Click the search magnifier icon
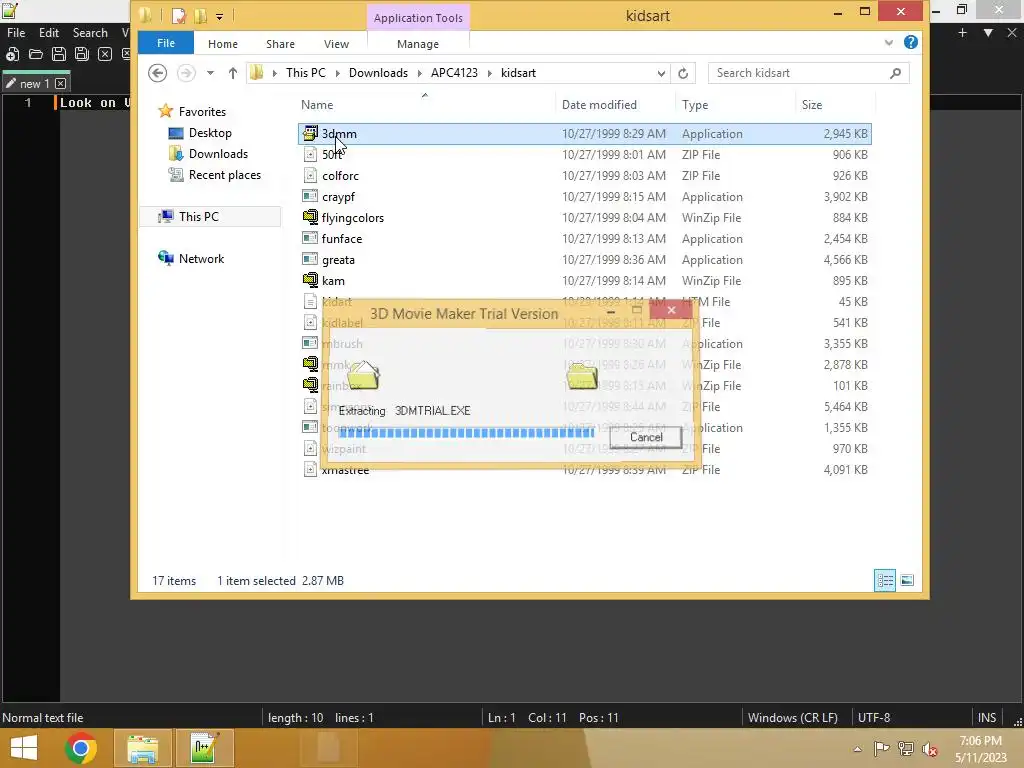This screenshot has width=1024, height=768. pyautogui.click(x=895, y=73)
